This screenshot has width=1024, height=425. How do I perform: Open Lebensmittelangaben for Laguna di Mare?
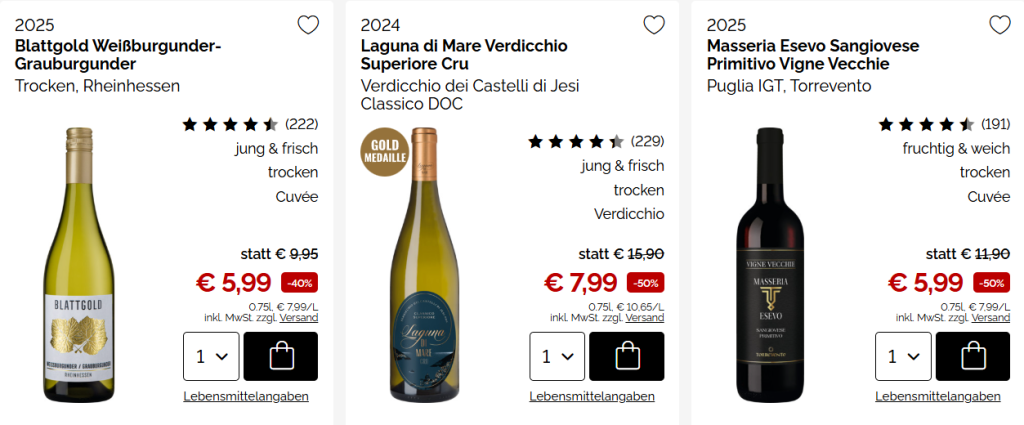[x=592, y=396]
